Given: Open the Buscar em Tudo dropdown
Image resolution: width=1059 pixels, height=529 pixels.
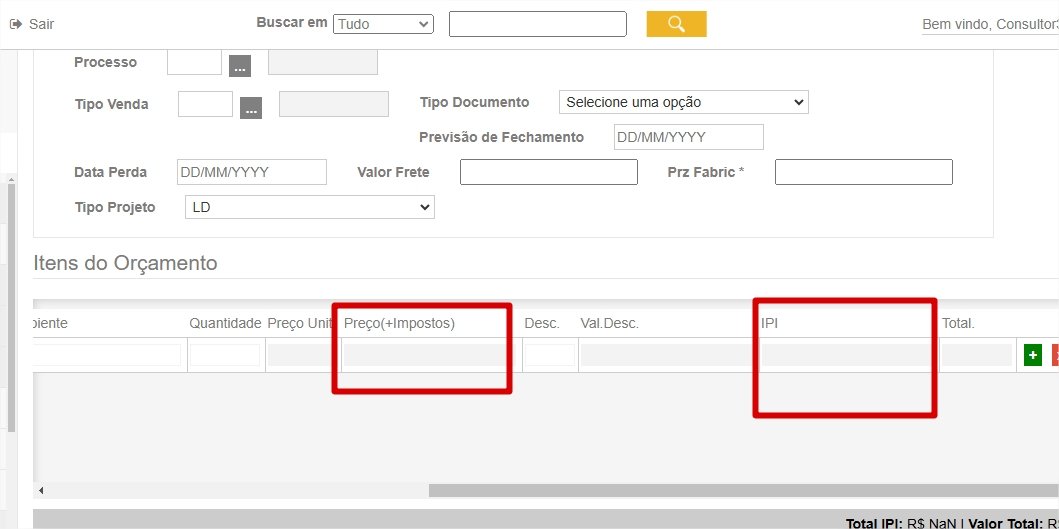Looking at the screenshot, I should (x=383, y=24).
